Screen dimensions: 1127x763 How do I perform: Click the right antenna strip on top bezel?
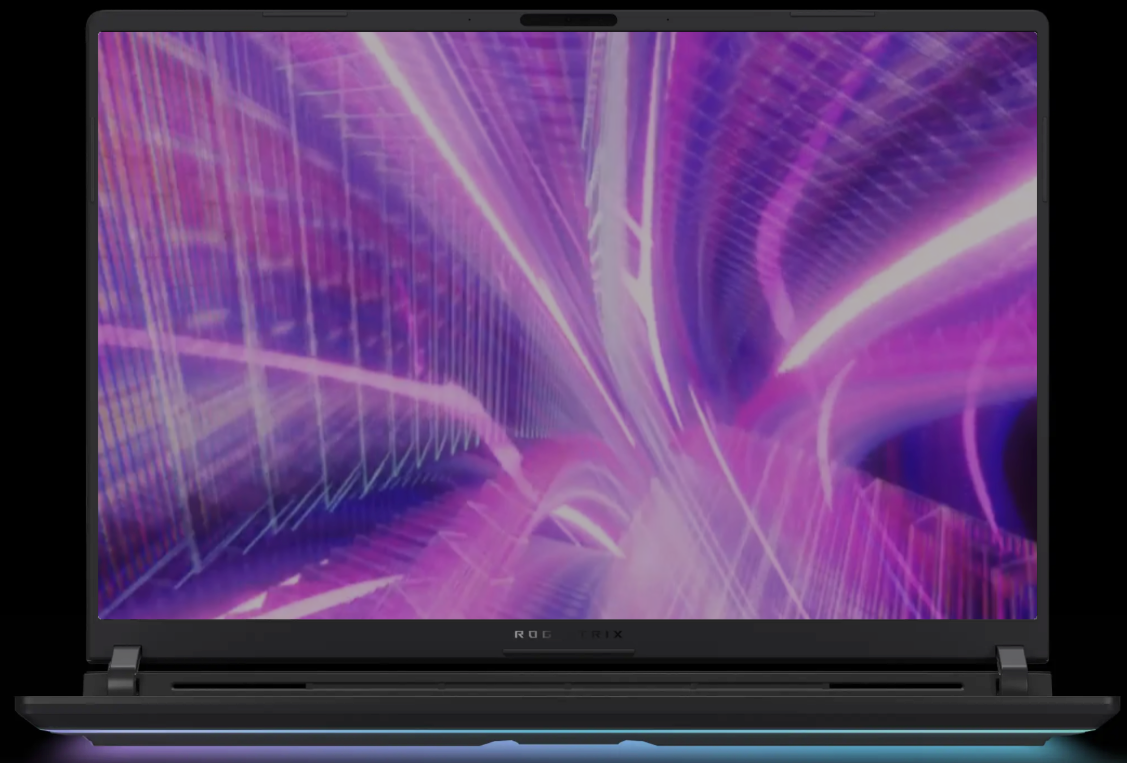[831, 15]
